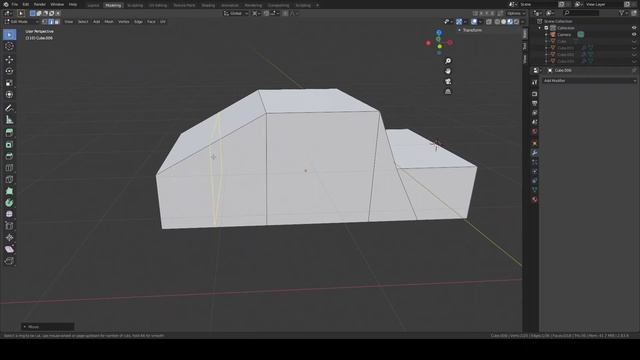This screenshot has width=640, height=360.
Task: Click the viewport zoom magnifier icon
Action: tap(448, 61)
